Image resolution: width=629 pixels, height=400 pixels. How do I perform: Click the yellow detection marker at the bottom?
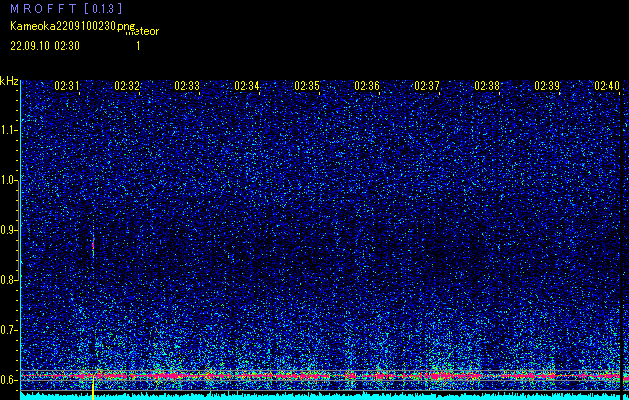[x=93, y=386]
